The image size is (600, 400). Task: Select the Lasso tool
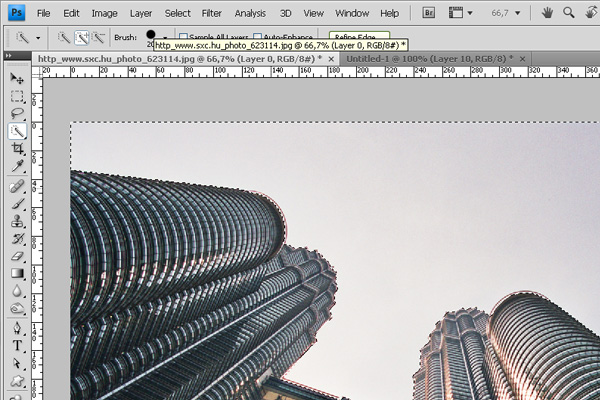pos(17,113)
